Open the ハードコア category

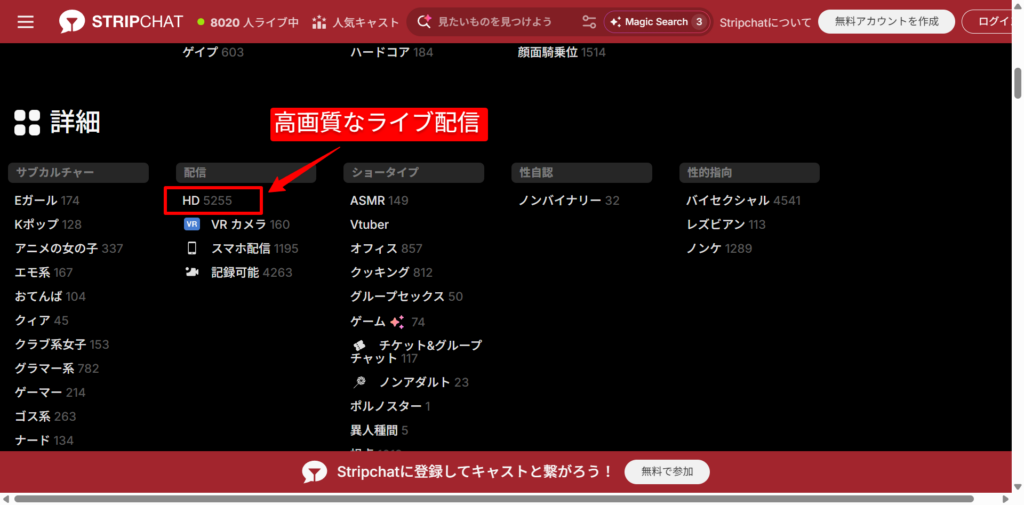(x=392, y=52)
